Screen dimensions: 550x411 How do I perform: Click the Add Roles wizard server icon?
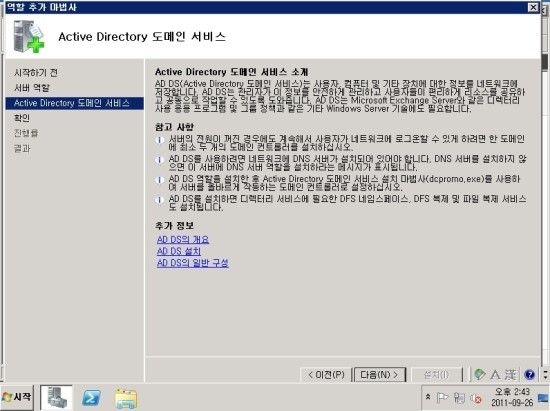[x=29, y=36]
